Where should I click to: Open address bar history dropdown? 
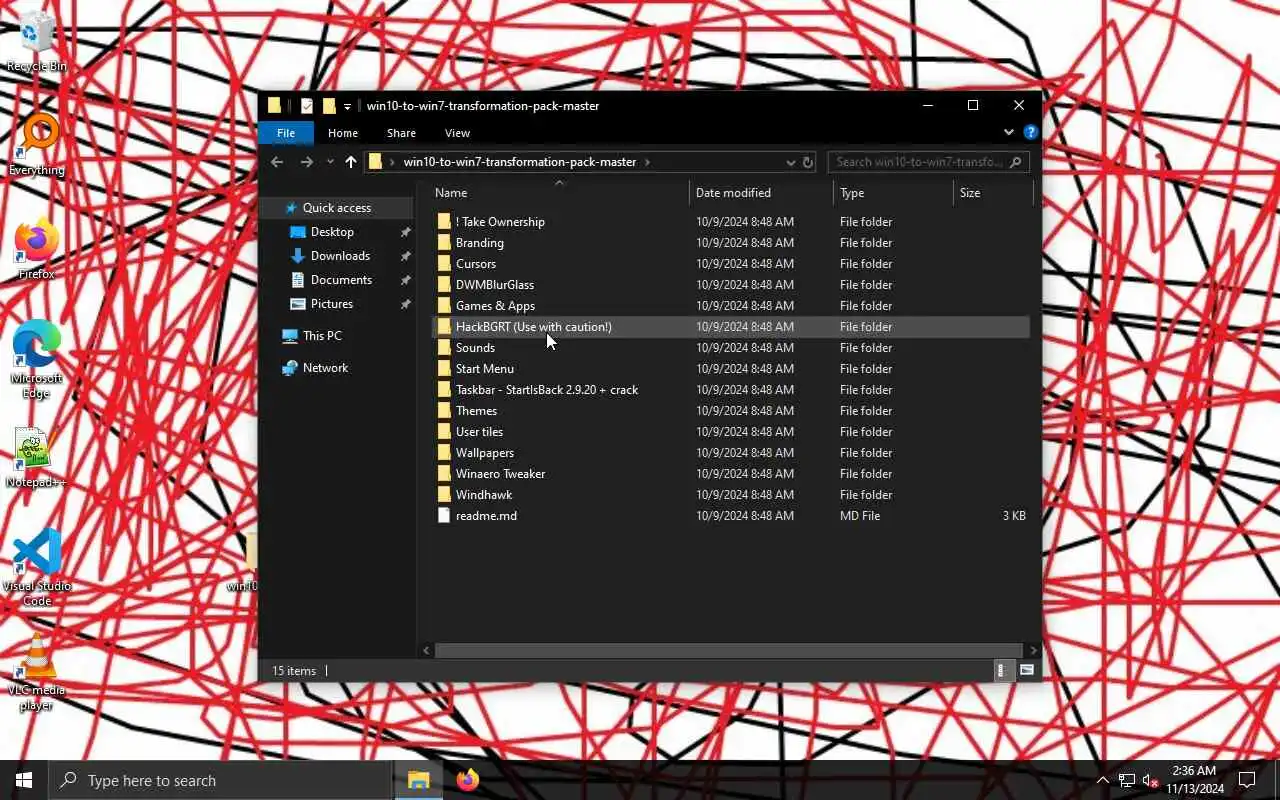click(x=790, y=162)
